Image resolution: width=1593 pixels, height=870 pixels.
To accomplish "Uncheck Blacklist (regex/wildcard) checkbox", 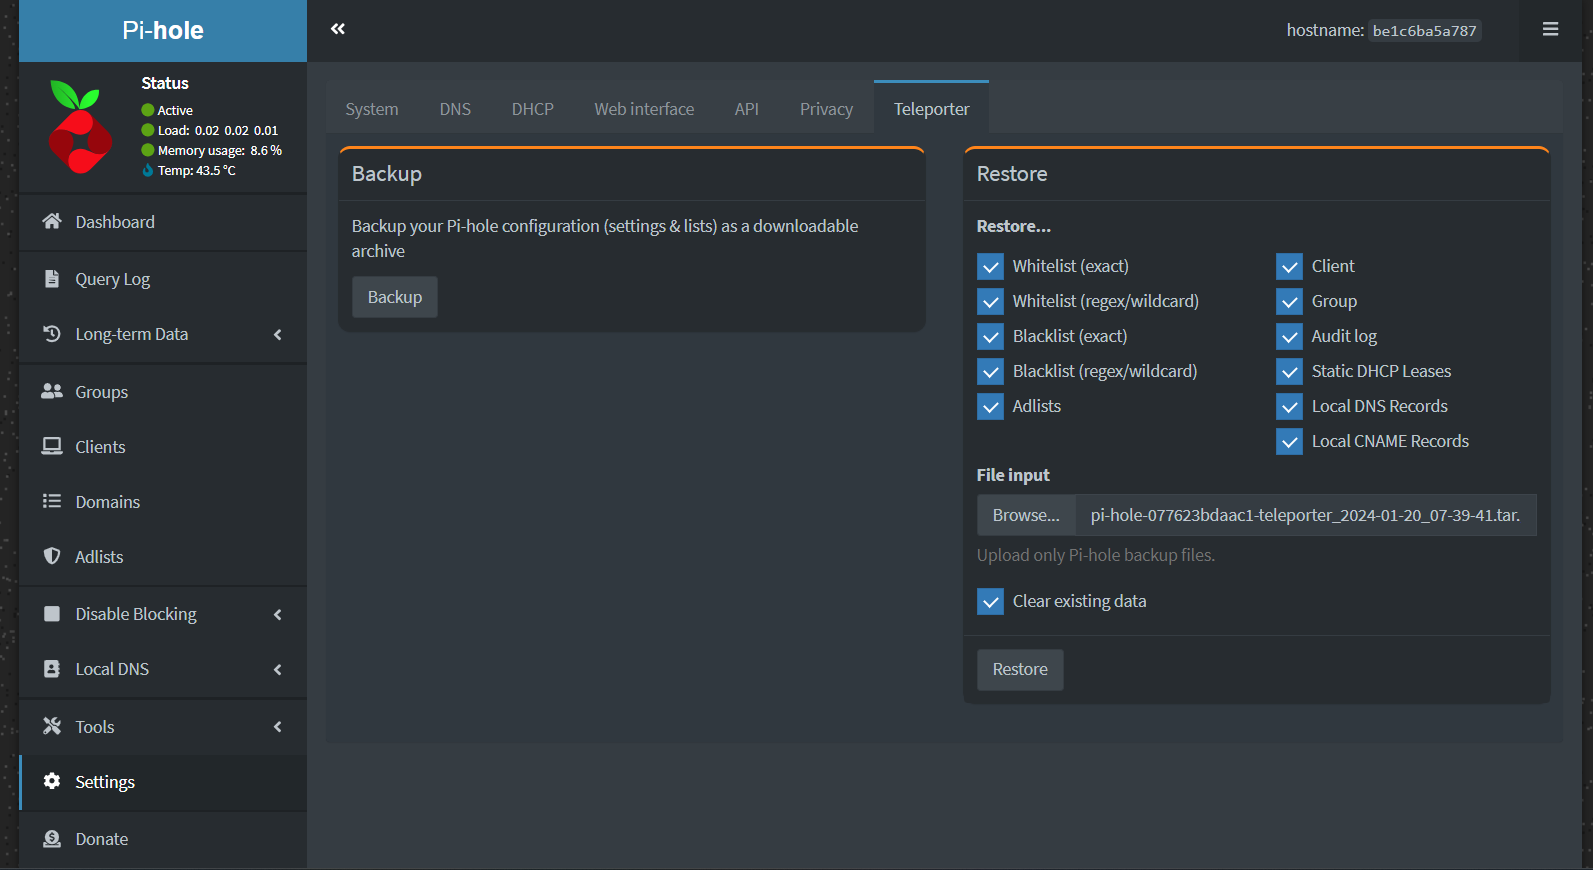I will (990, 371).
